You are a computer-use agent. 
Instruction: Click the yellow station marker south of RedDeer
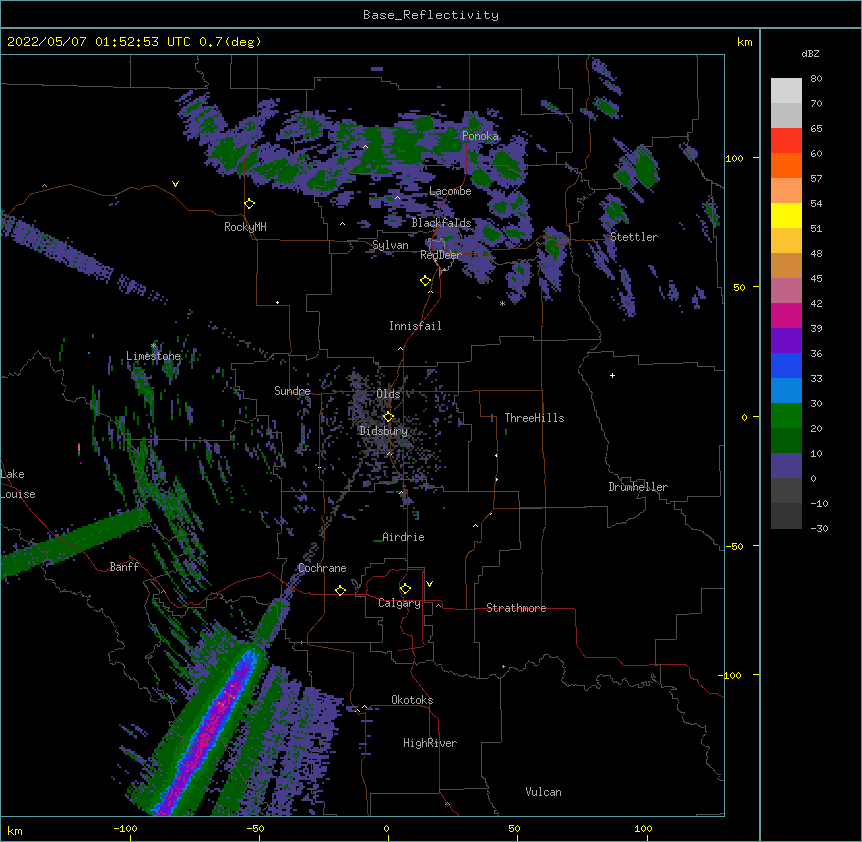point(426,281)
